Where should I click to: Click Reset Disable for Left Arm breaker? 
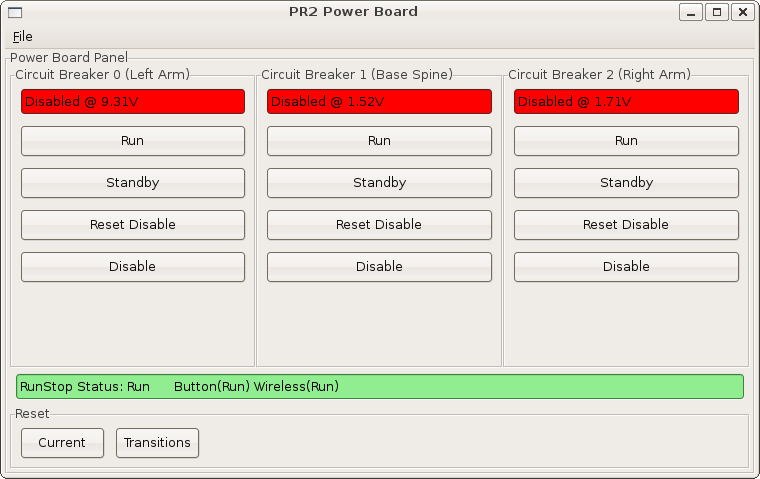tap(133, 225)
